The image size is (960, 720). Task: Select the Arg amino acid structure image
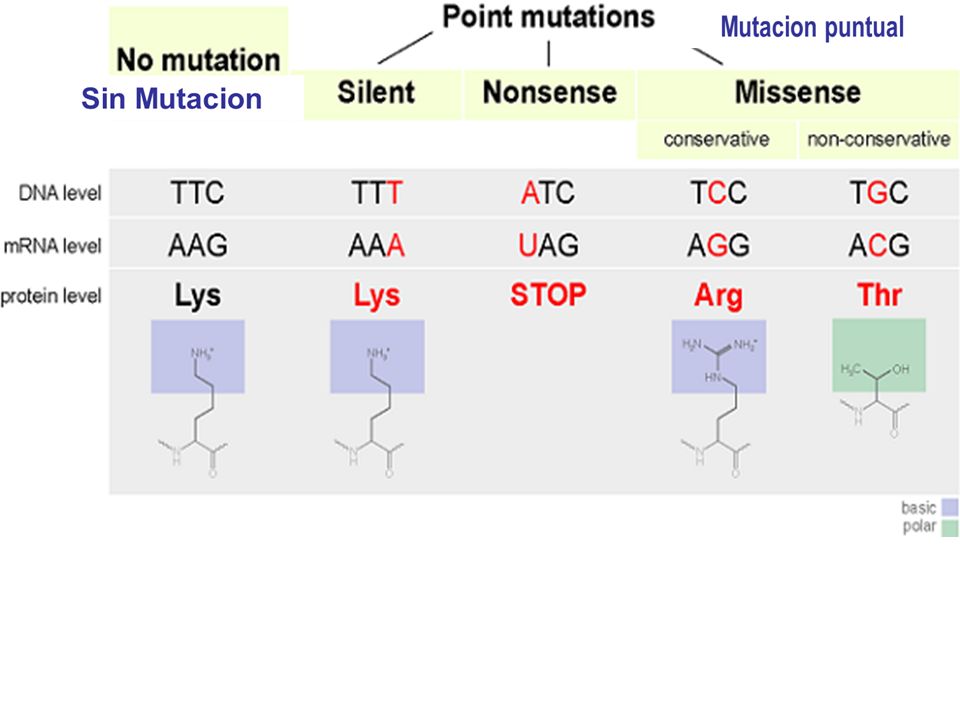point(718,399)
